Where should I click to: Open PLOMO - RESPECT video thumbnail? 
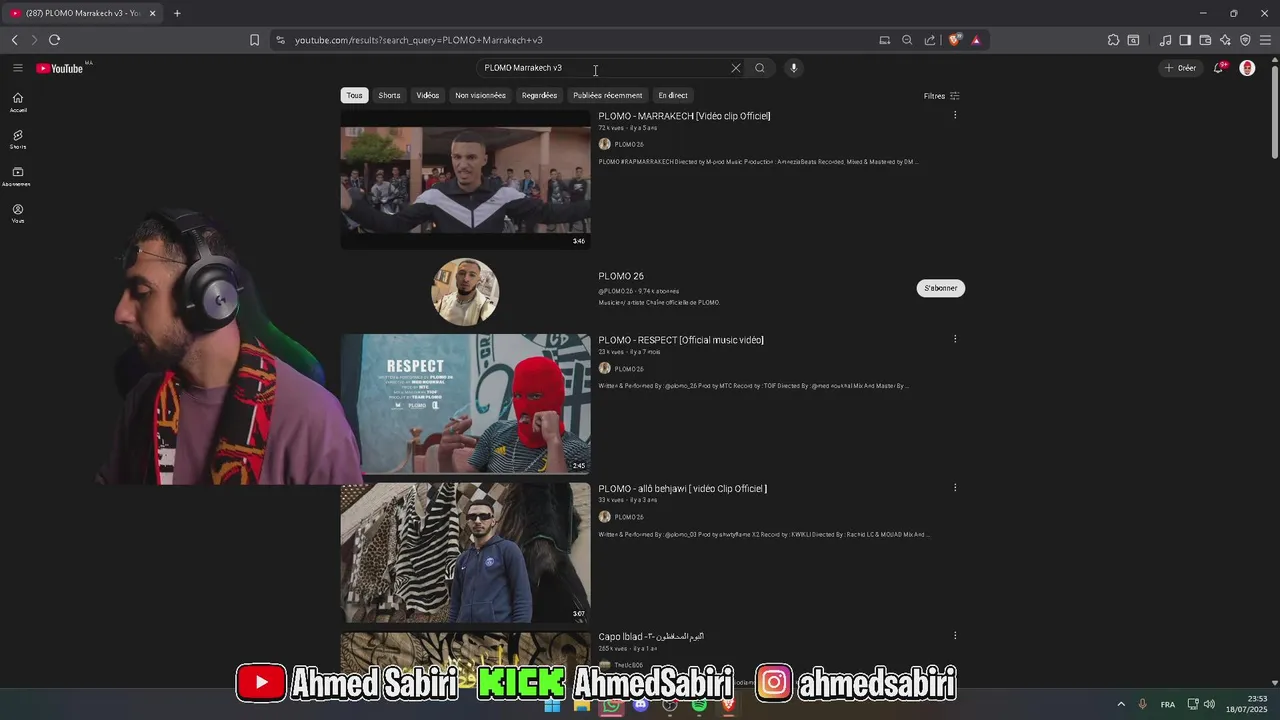[x=465, y=403]
